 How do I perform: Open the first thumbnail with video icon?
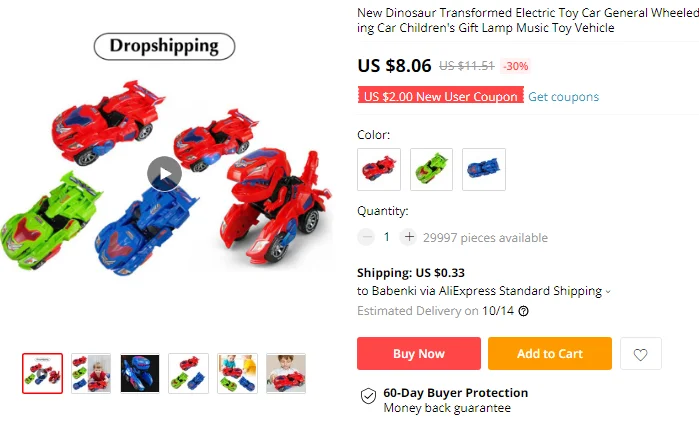[42, 373]
